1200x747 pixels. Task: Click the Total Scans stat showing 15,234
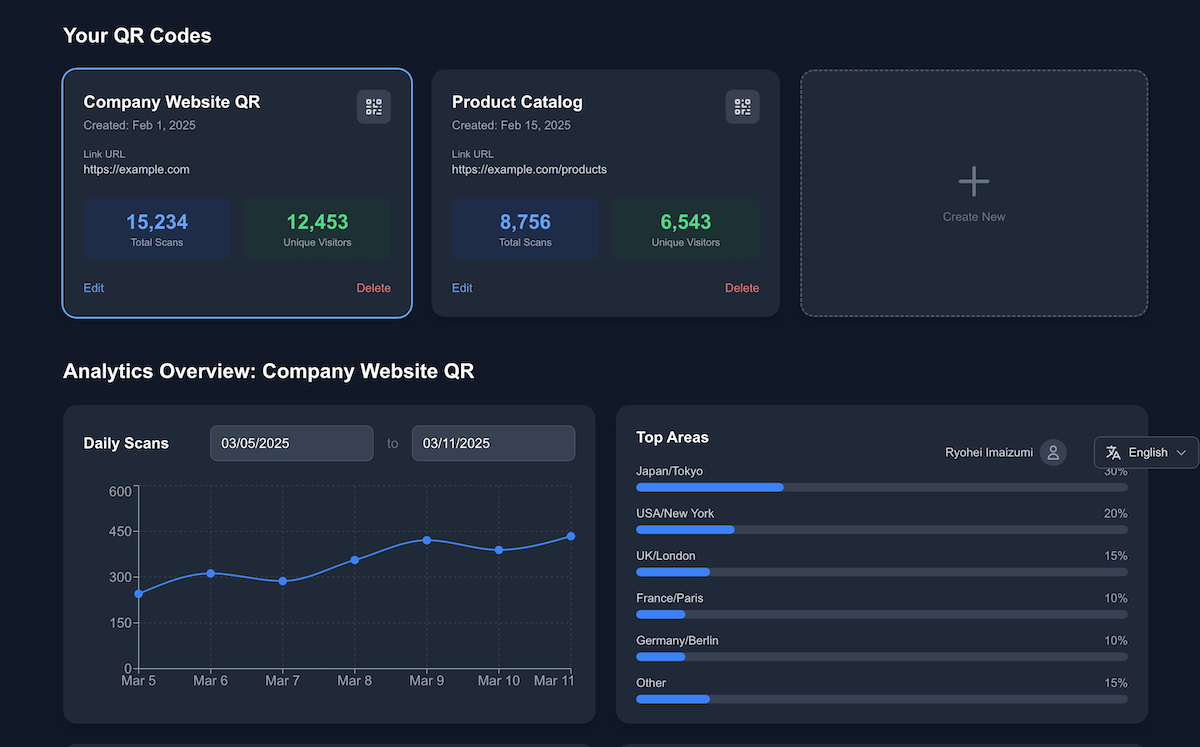(x=157, y=228)
